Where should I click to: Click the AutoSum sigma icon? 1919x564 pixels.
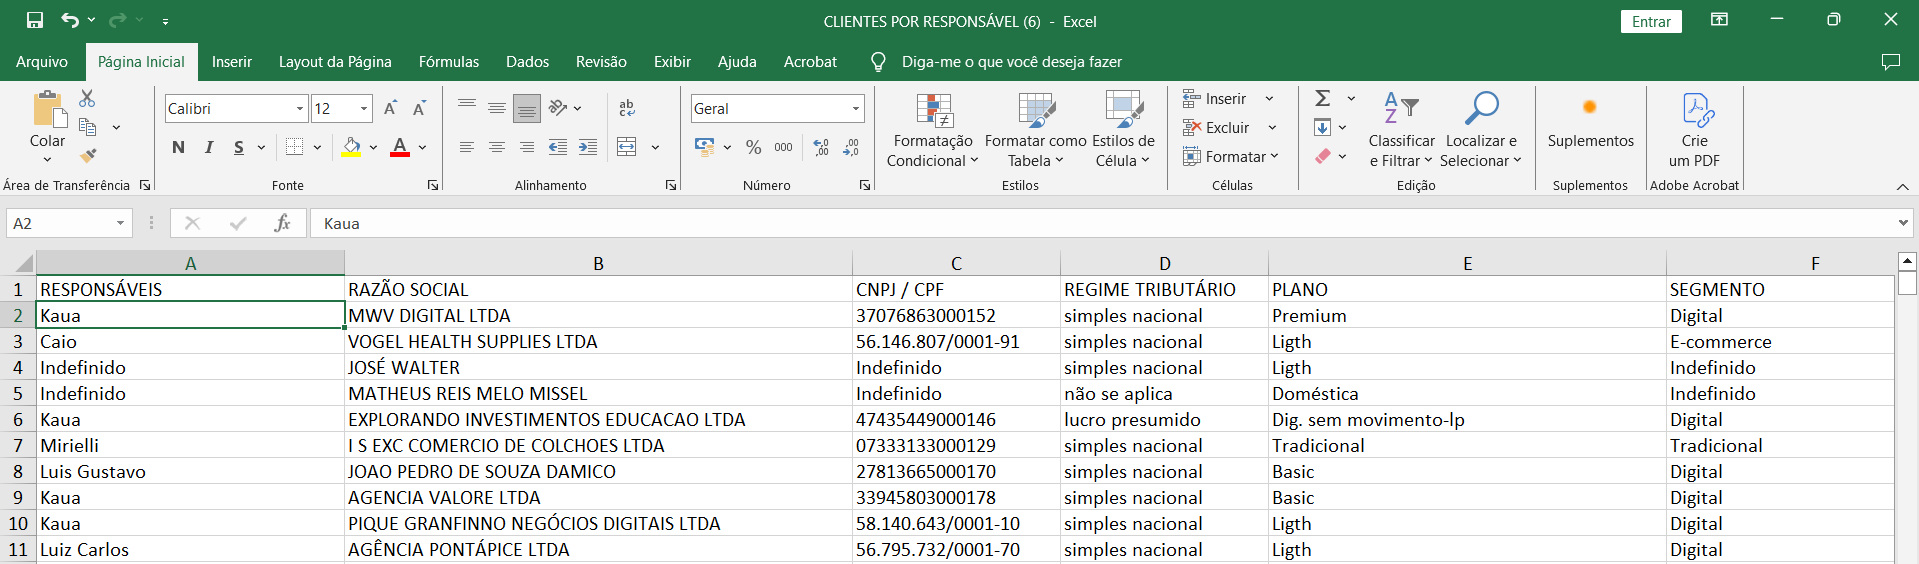(x=1322, y=98)
